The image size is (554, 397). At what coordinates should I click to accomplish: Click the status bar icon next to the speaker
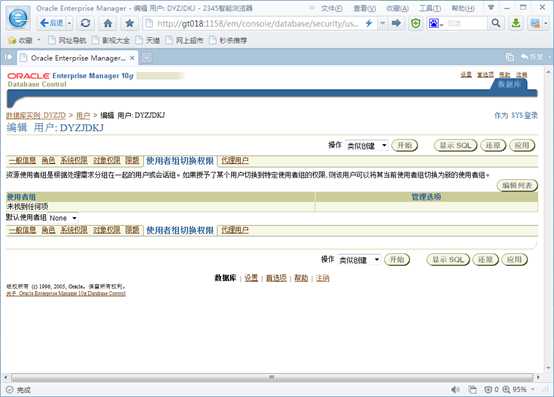(x=472, y=389)
